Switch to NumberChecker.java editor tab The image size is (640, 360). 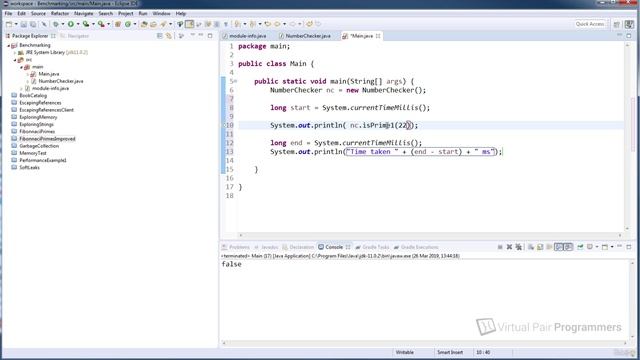coord(308,36)
